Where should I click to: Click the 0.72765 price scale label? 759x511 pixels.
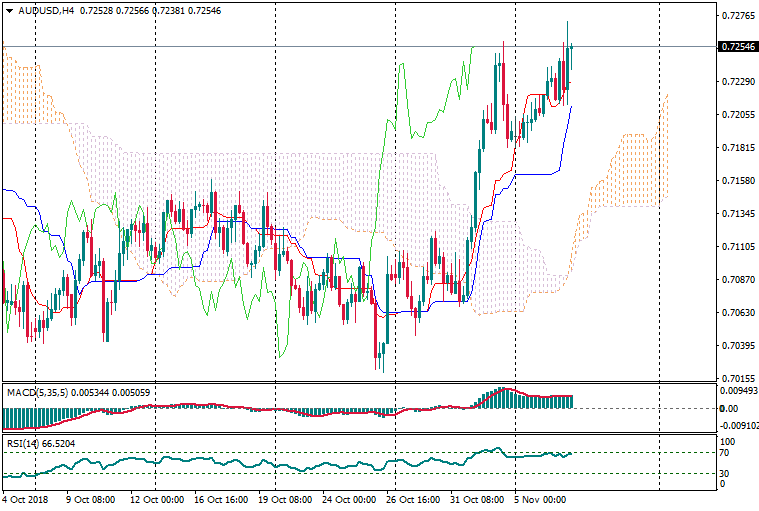pyautogui.click(x=736, y=16)
